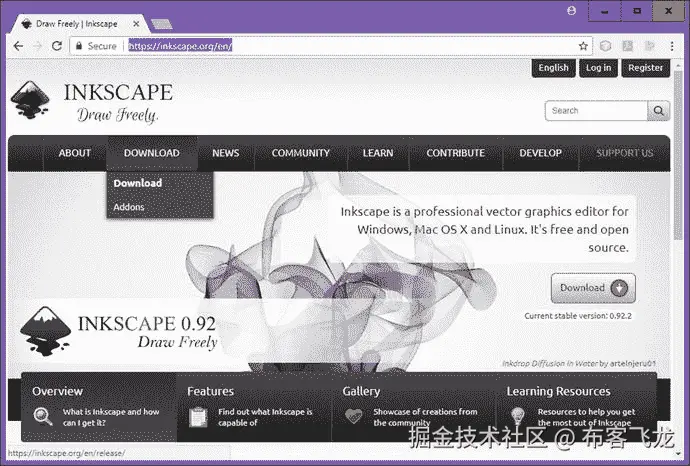The image size is (690, 466).
Task: Close the Draw Freely | Inkscape tab
Action: click(136, 24)
